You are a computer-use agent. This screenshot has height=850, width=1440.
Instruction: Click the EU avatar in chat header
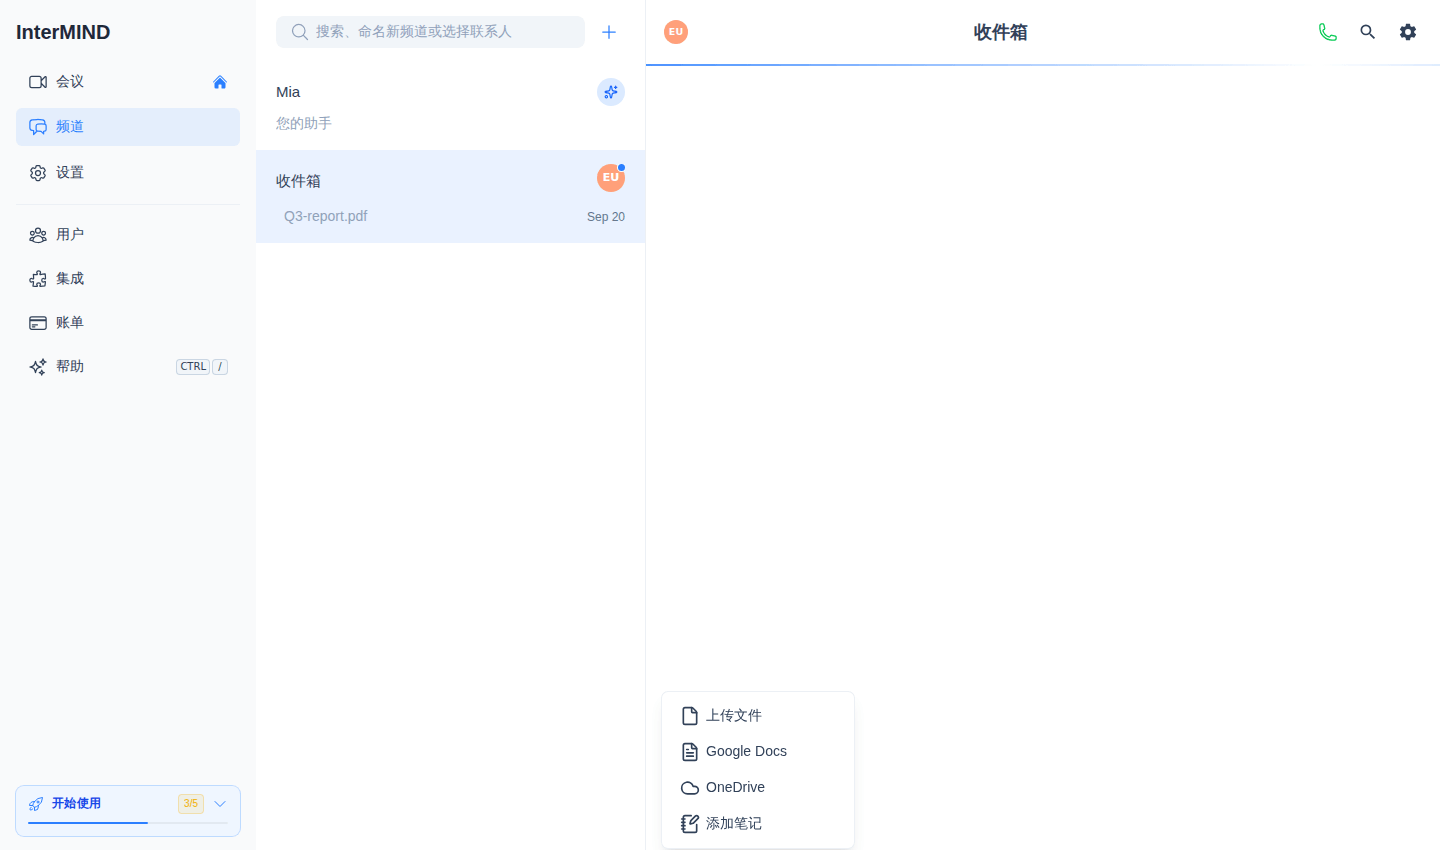pos(676,32)
